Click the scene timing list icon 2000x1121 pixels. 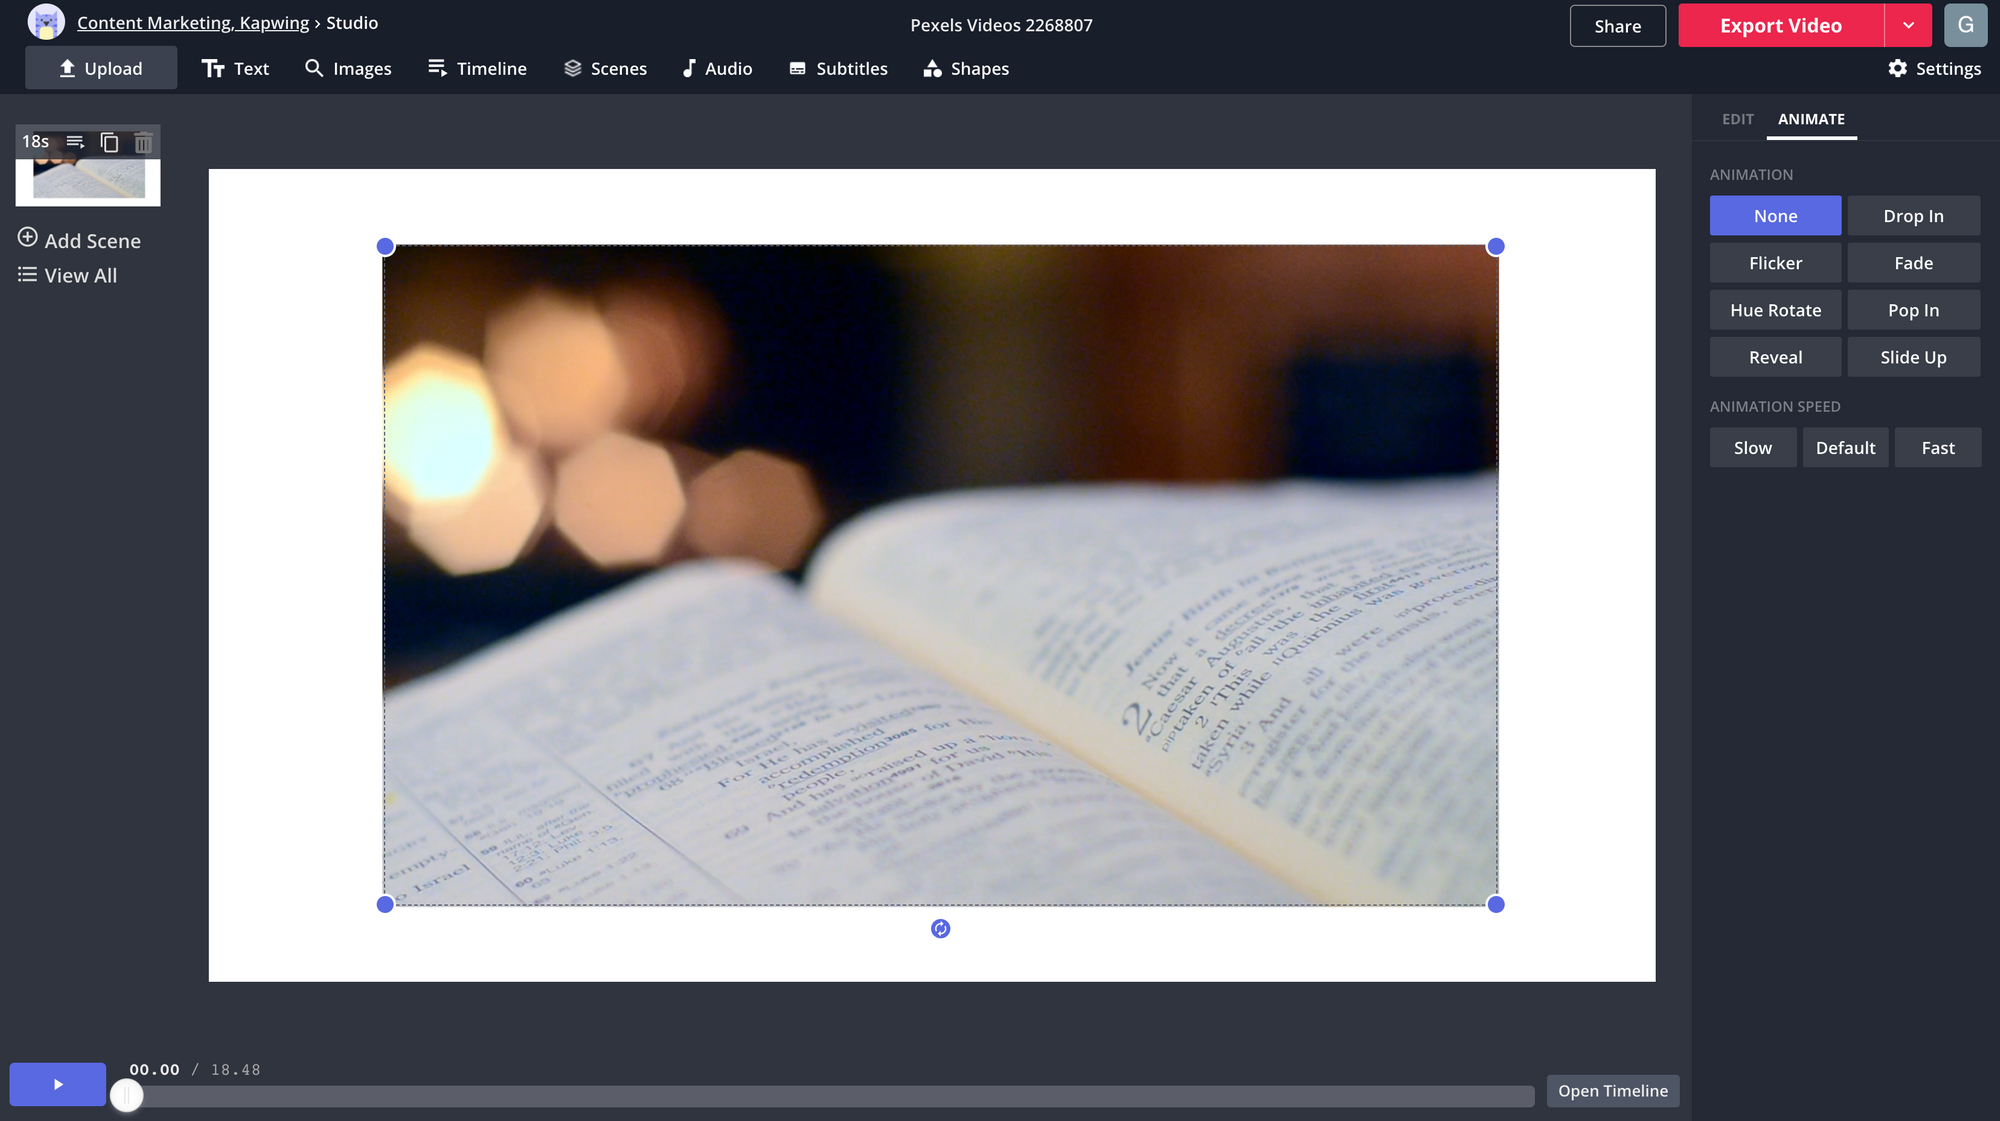click(x=75, y=142)
